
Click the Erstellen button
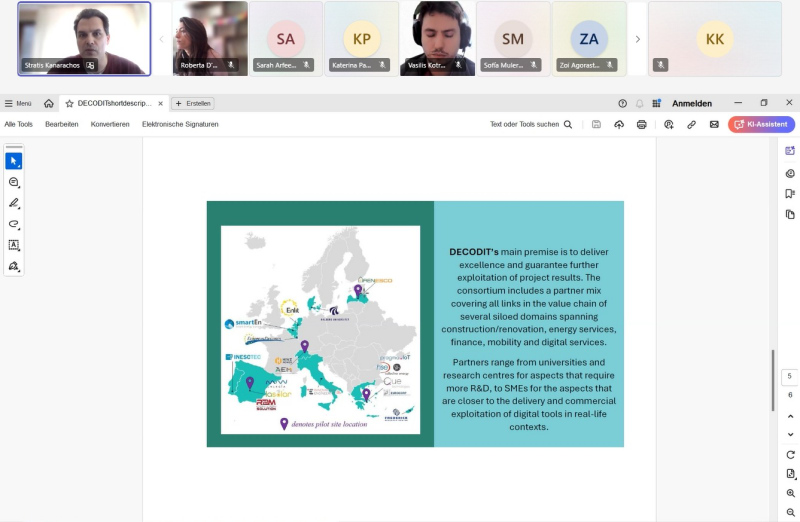point(193,104)
